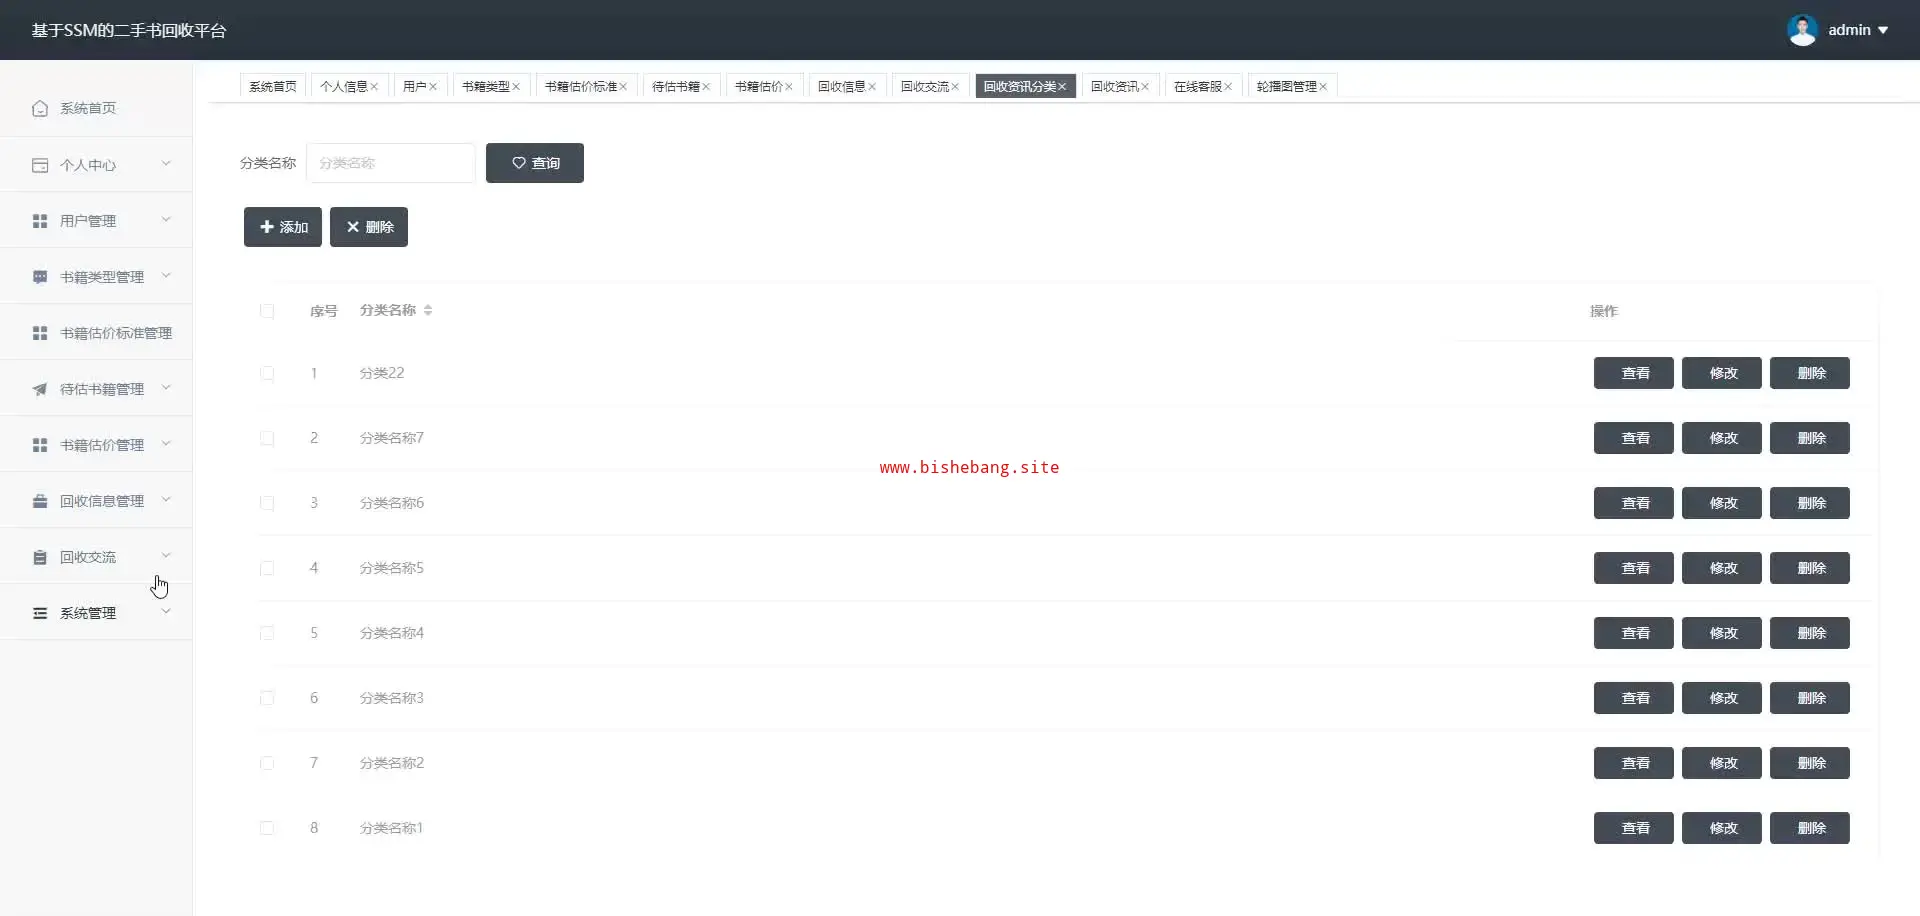This screenshot has width=1920, height=916.
Task: Open the admin account dropdown arrow
Action: [1883, 30]
